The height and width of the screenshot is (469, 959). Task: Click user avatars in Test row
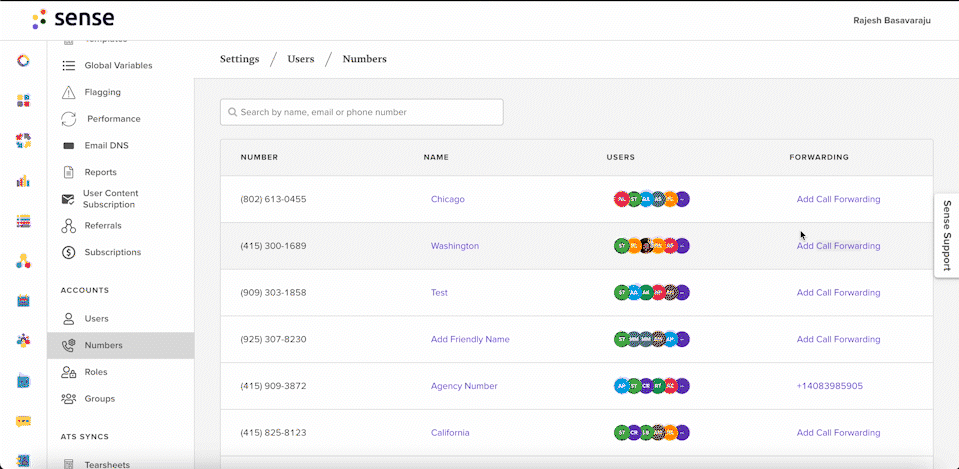coord(652,293)
